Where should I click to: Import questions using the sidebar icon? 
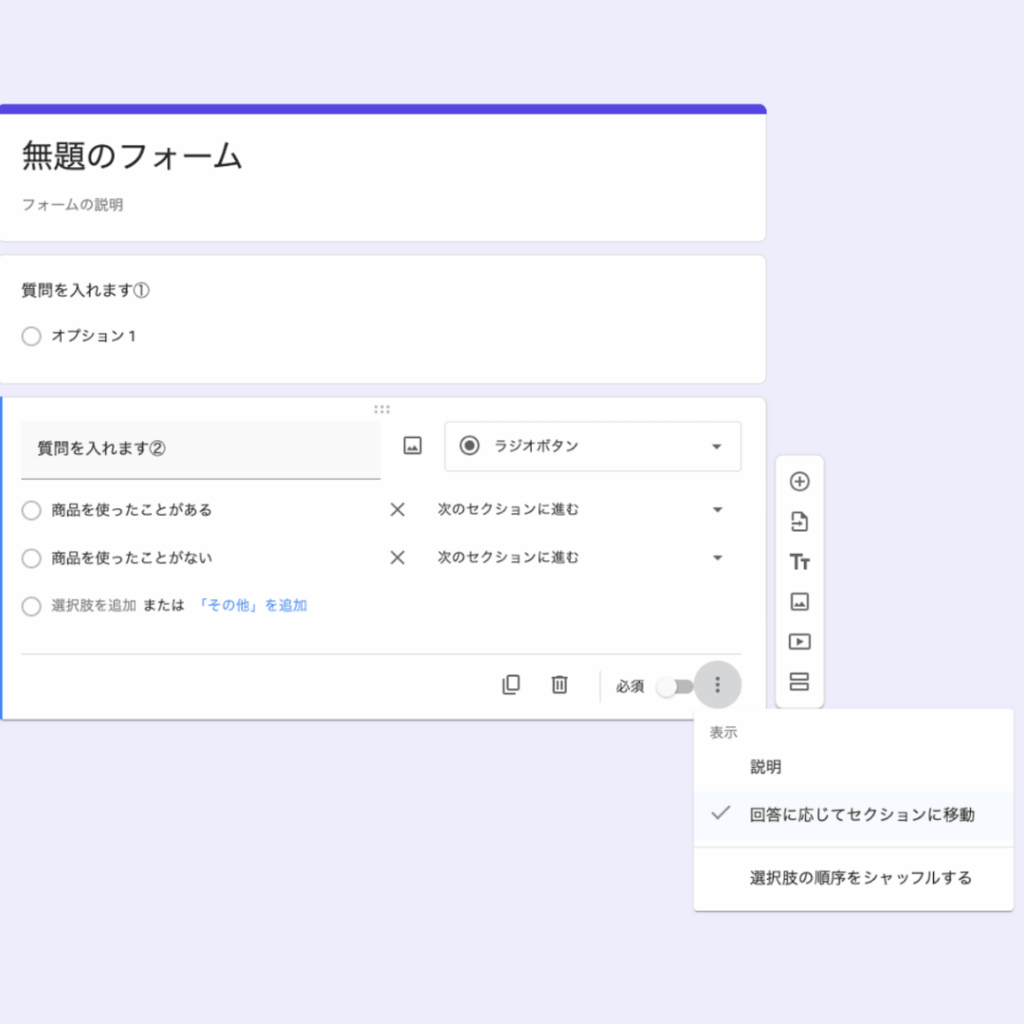[799, 521]
